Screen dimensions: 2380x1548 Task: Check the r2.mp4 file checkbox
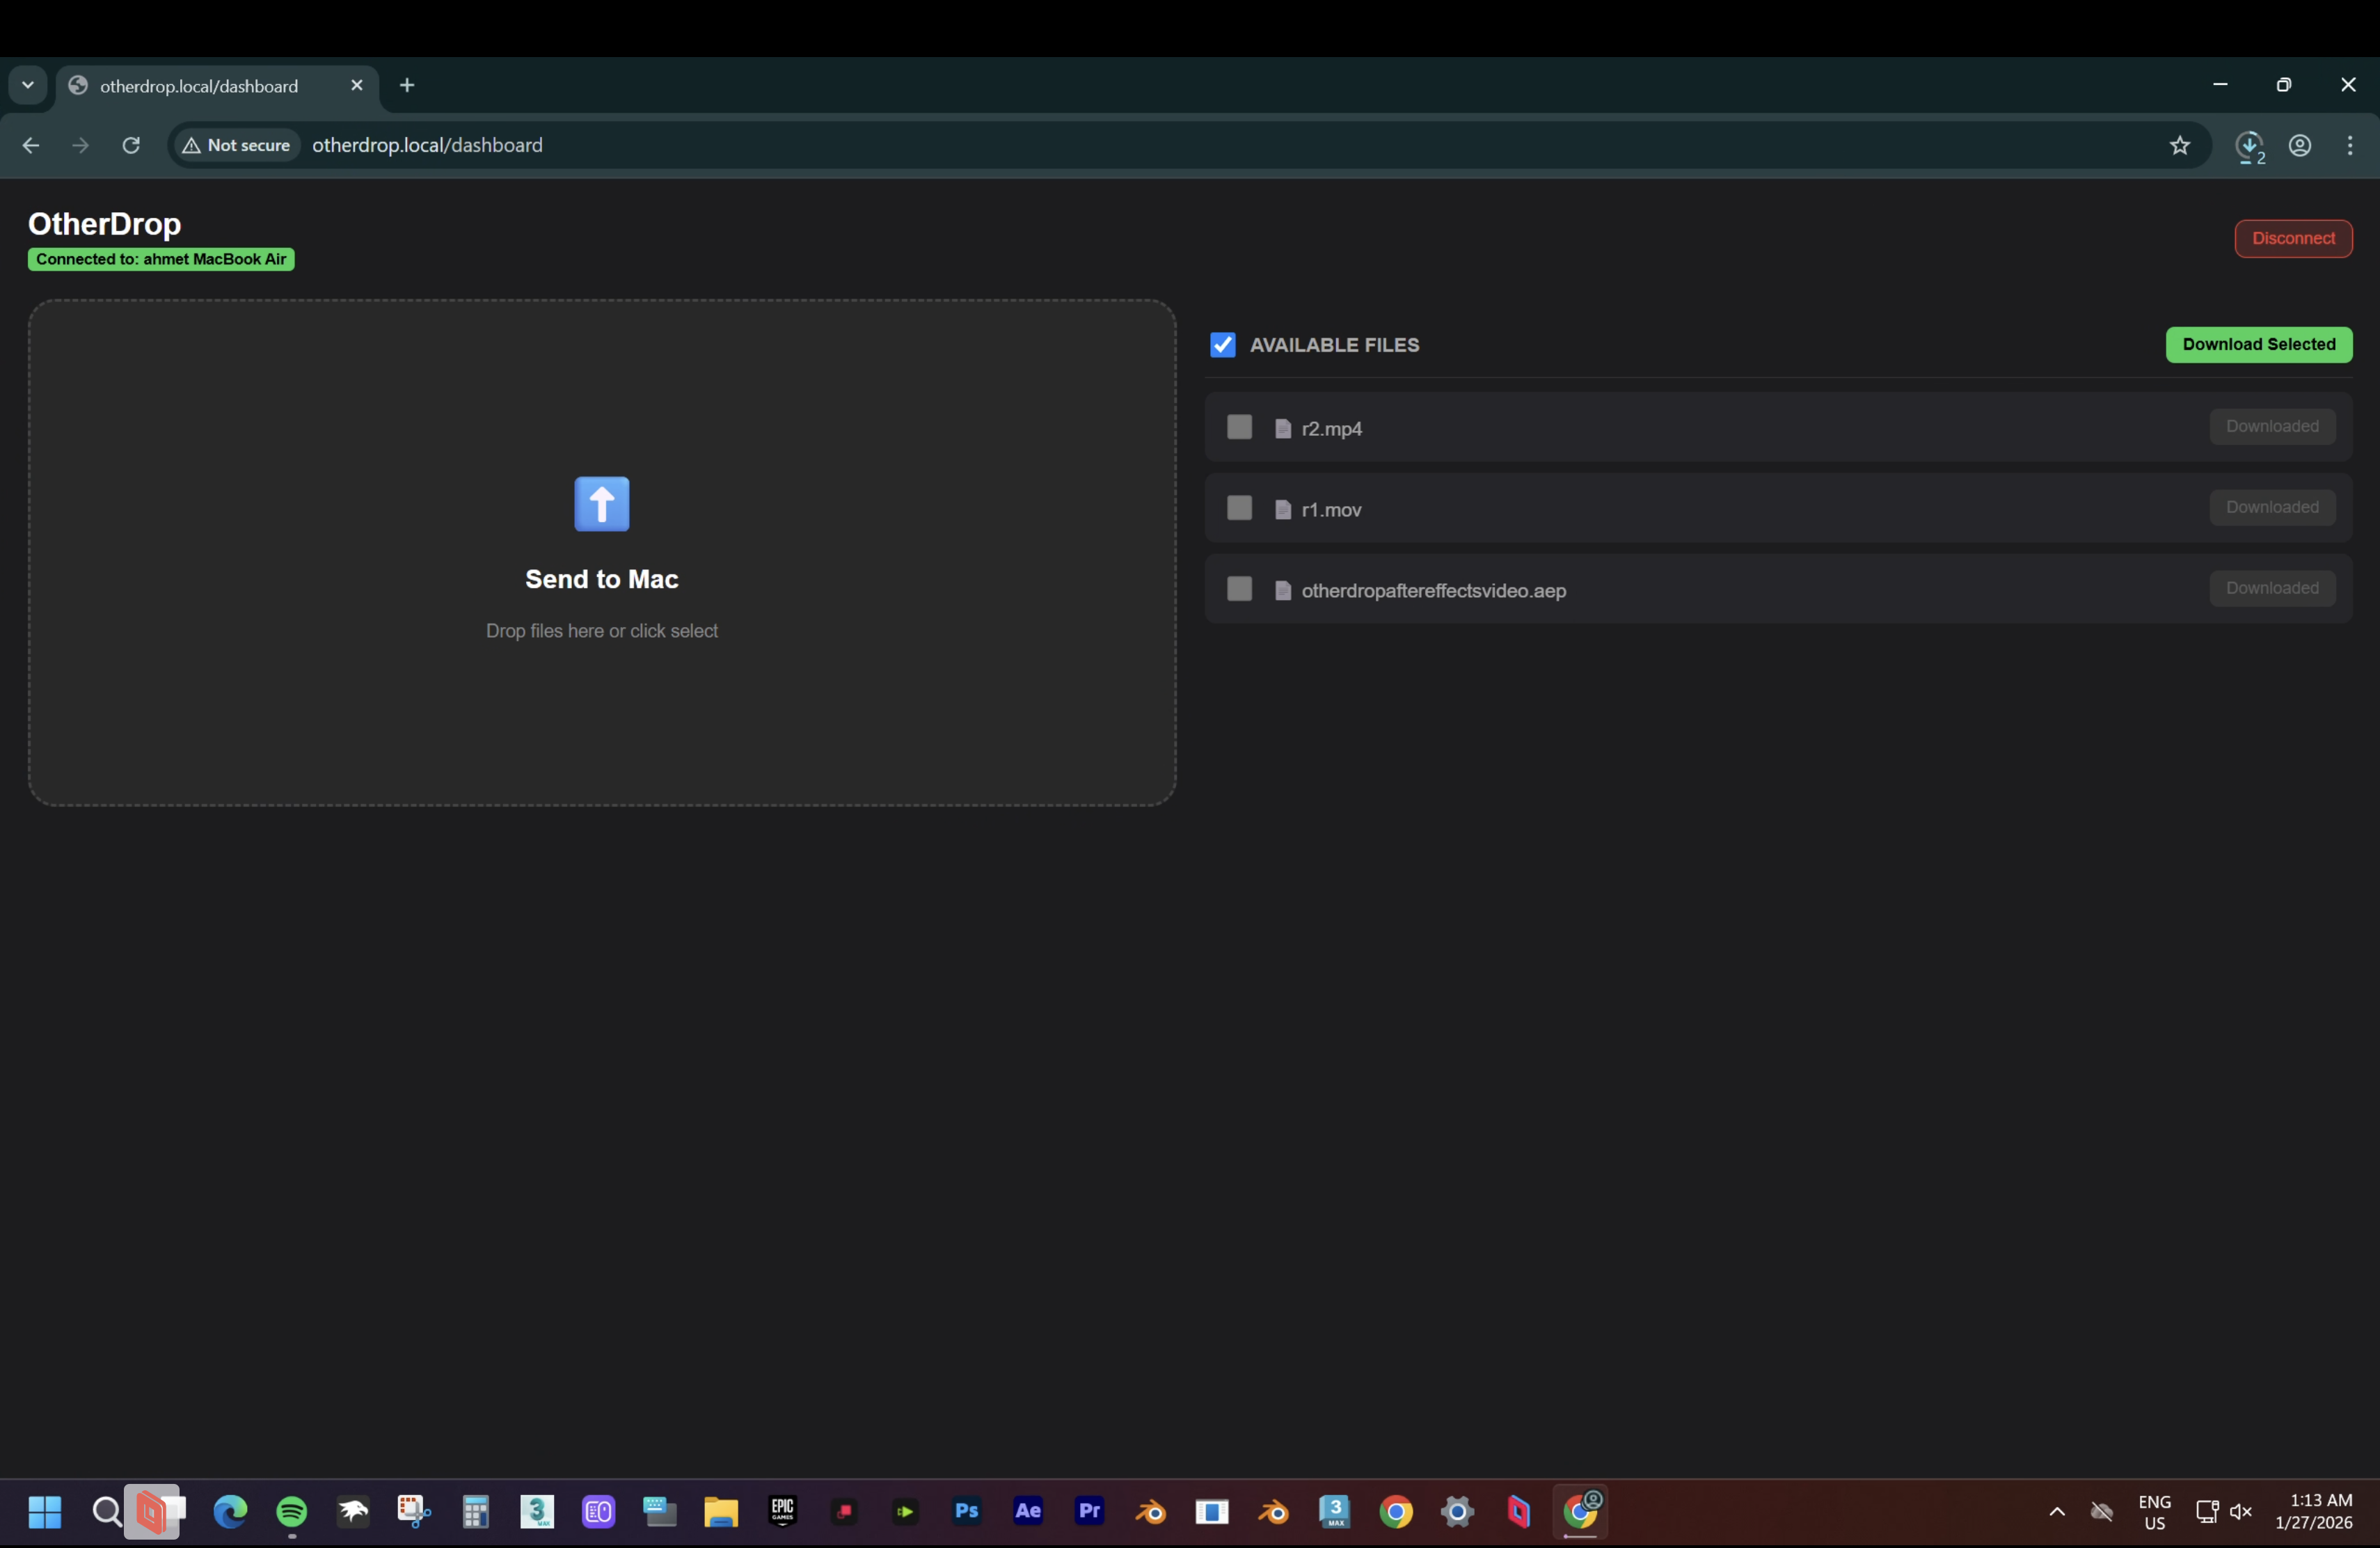1239,427
